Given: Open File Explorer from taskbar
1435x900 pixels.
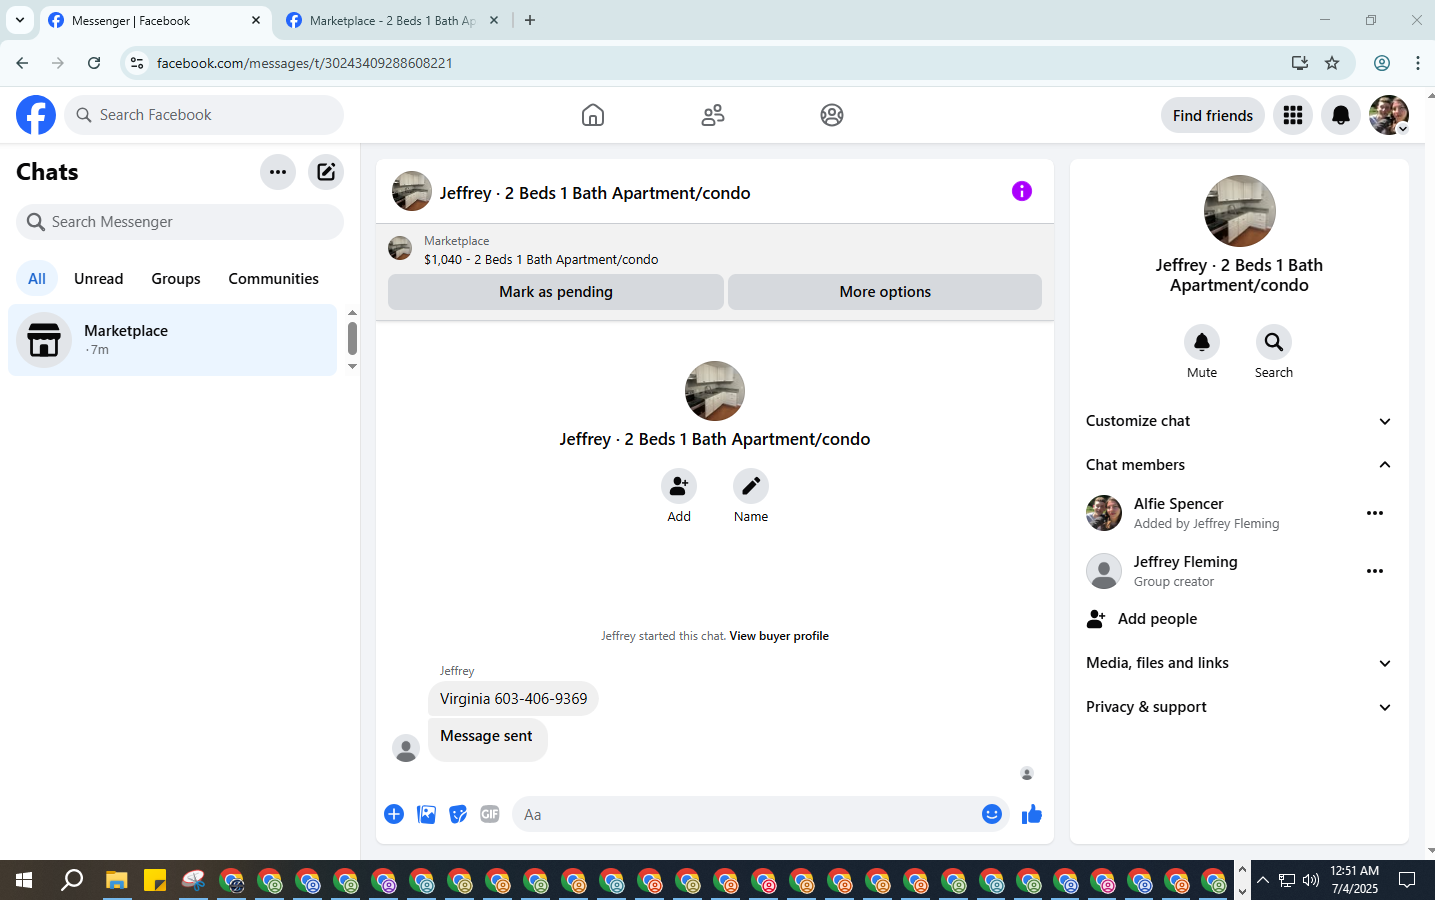Looking at the screenshot, I should [117, 880].
